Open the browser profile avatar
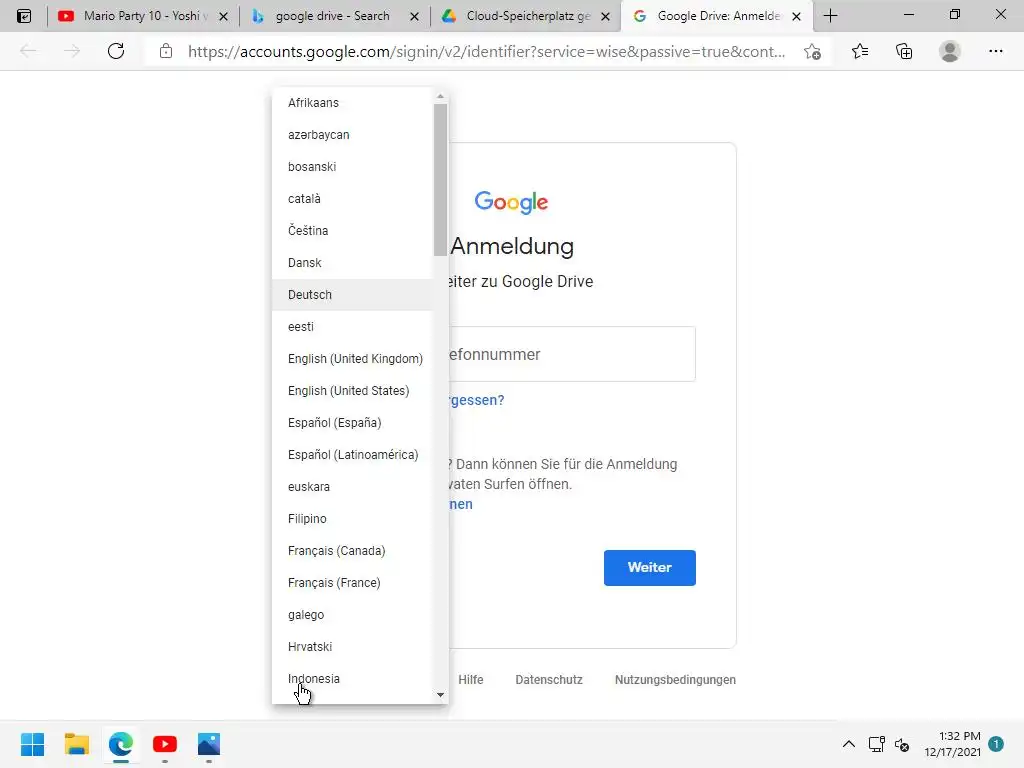Viewport: 1024px width, 768px height. pyautogui.click(x=950, y=52)
